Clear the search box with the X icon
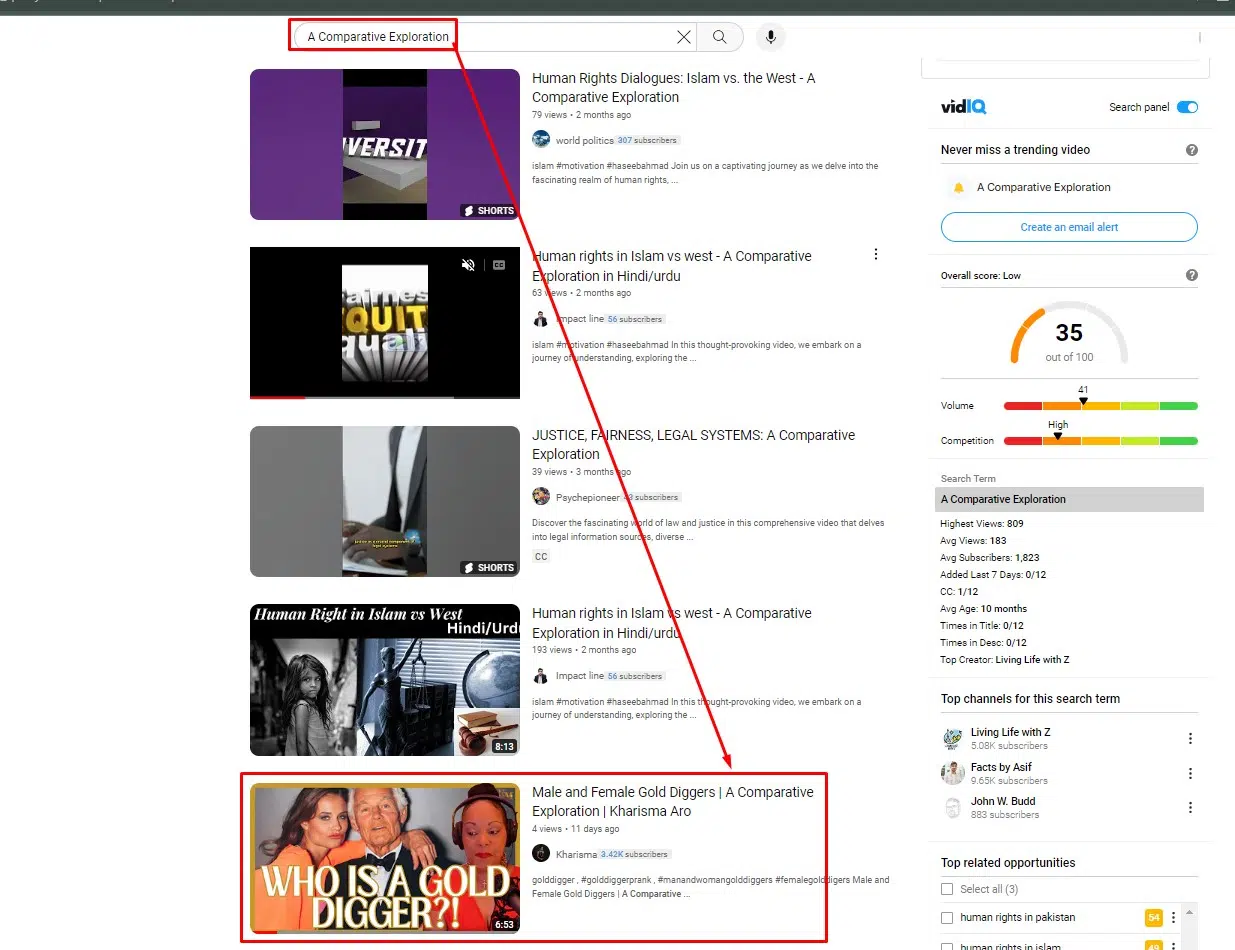 tap(684, 37)
